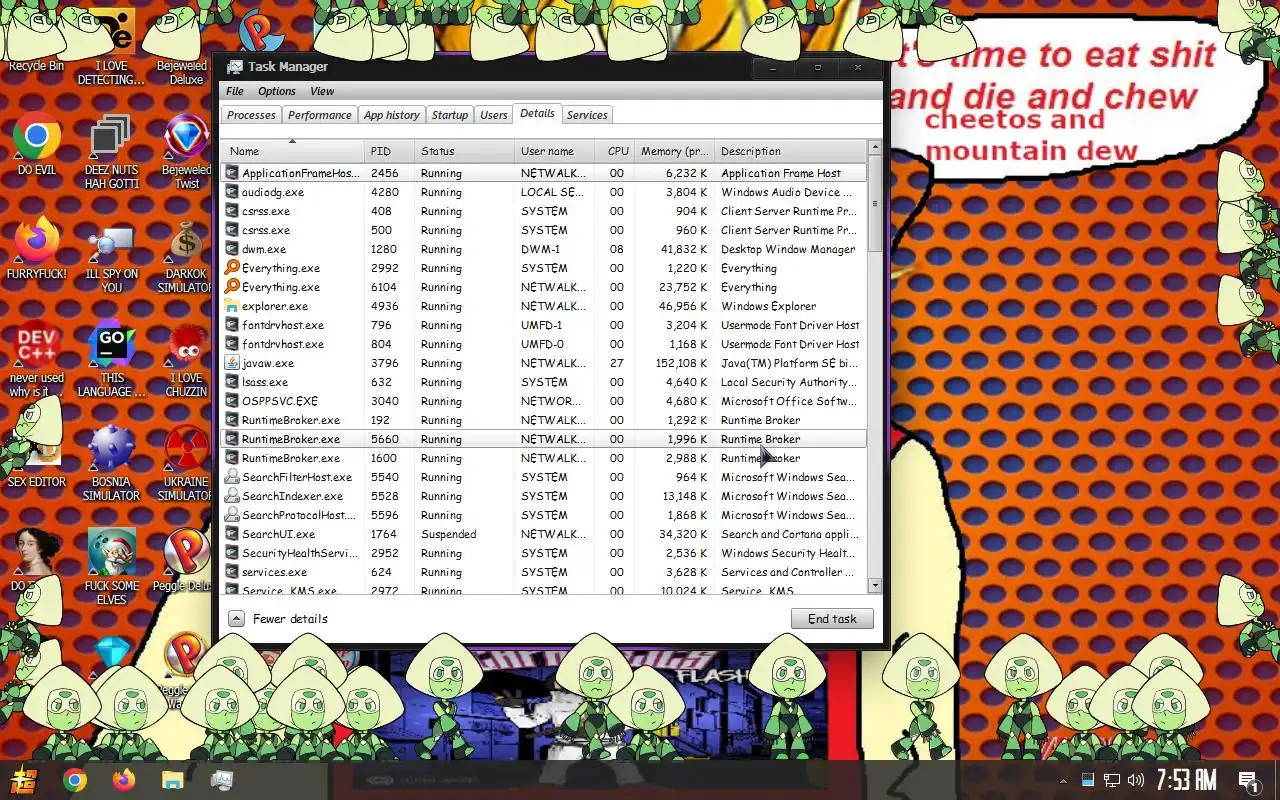The width and height of the screenshot is (1280, 800).
Task: Select the audiodg.exe process row
Action: [x=543, y=192]
